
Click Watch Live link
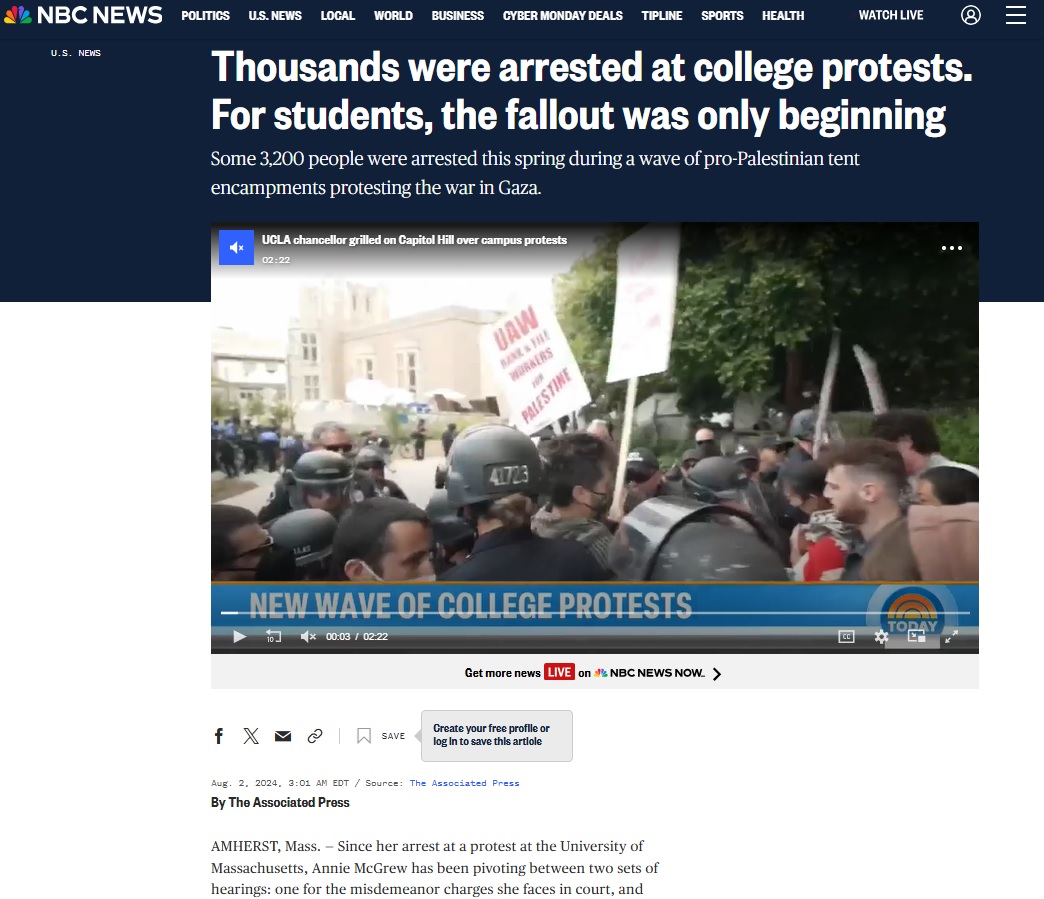pos(891,15)
